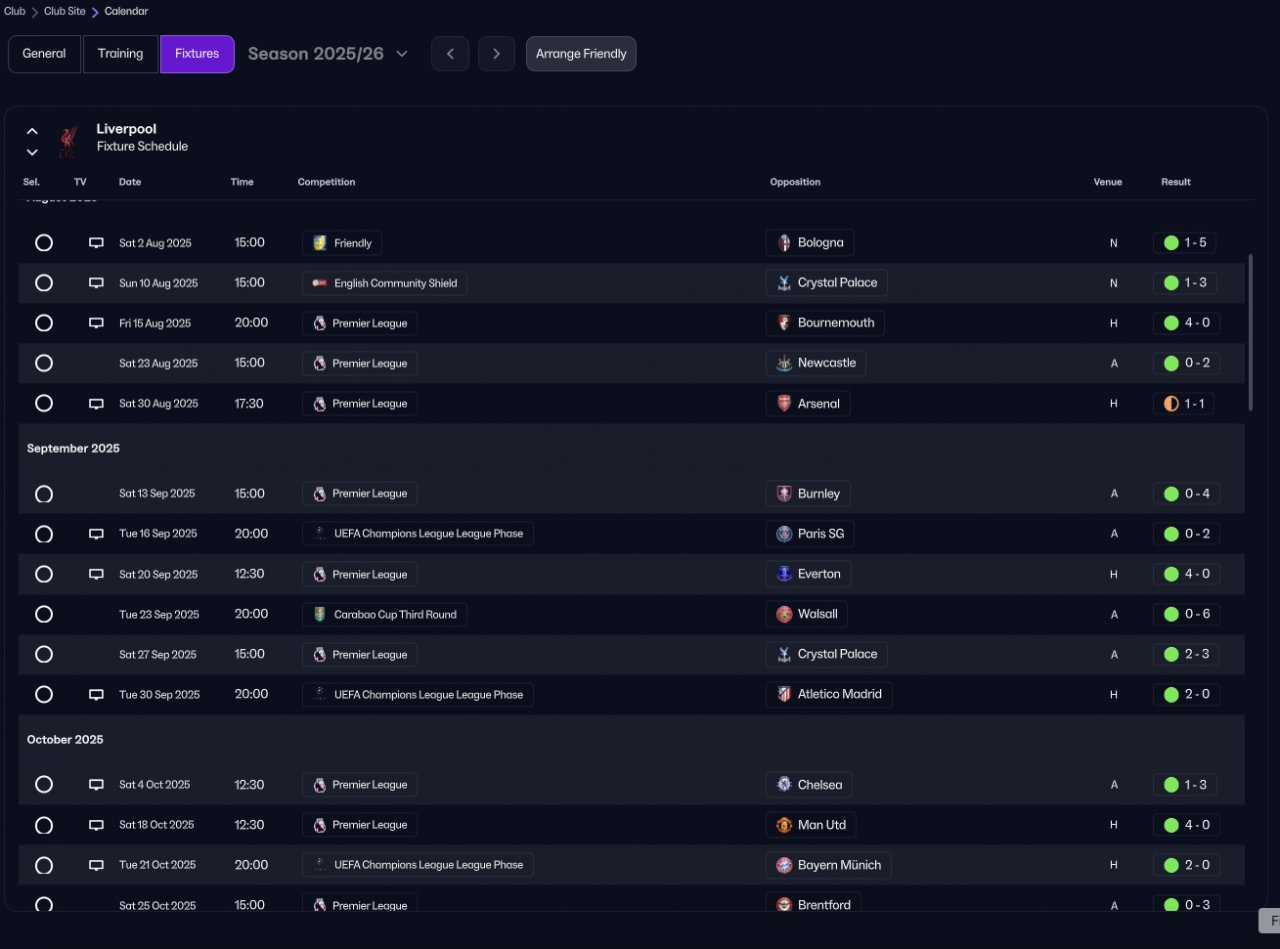Click the Arsenal club crest

click(x=784, y=404)
